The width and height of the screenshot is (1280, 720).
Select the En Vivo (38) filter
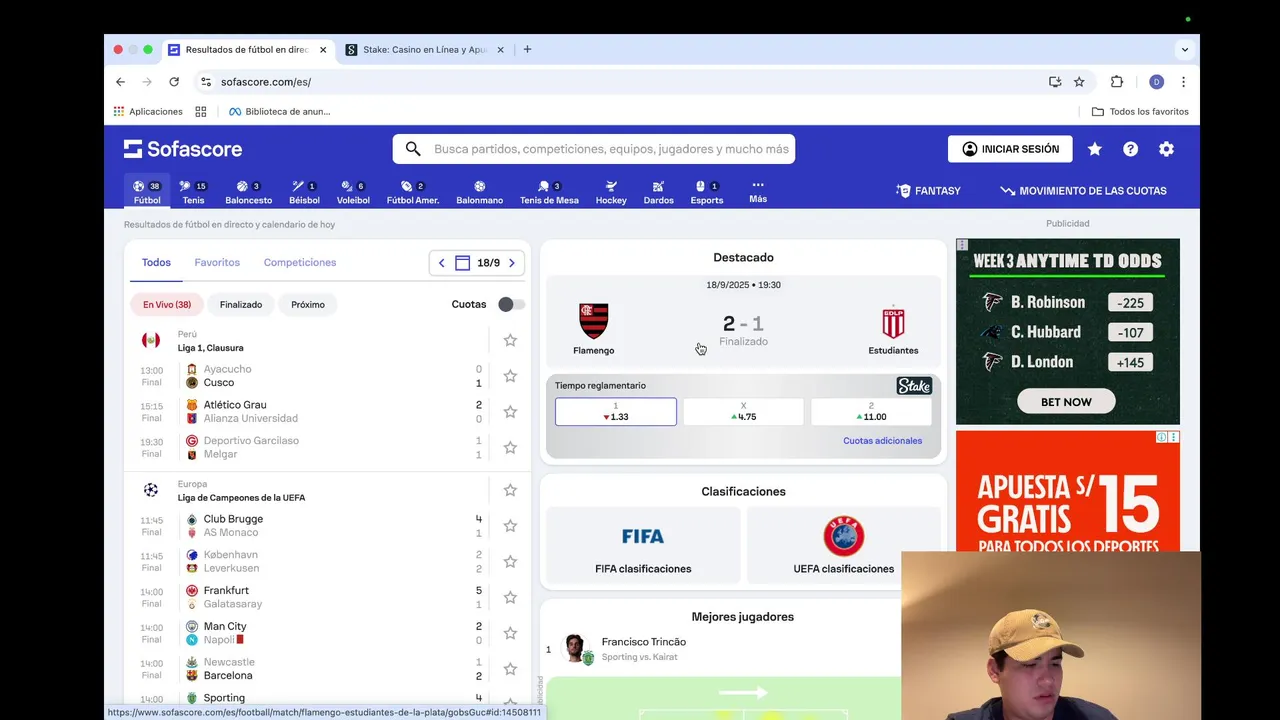(x=167, y=304)
